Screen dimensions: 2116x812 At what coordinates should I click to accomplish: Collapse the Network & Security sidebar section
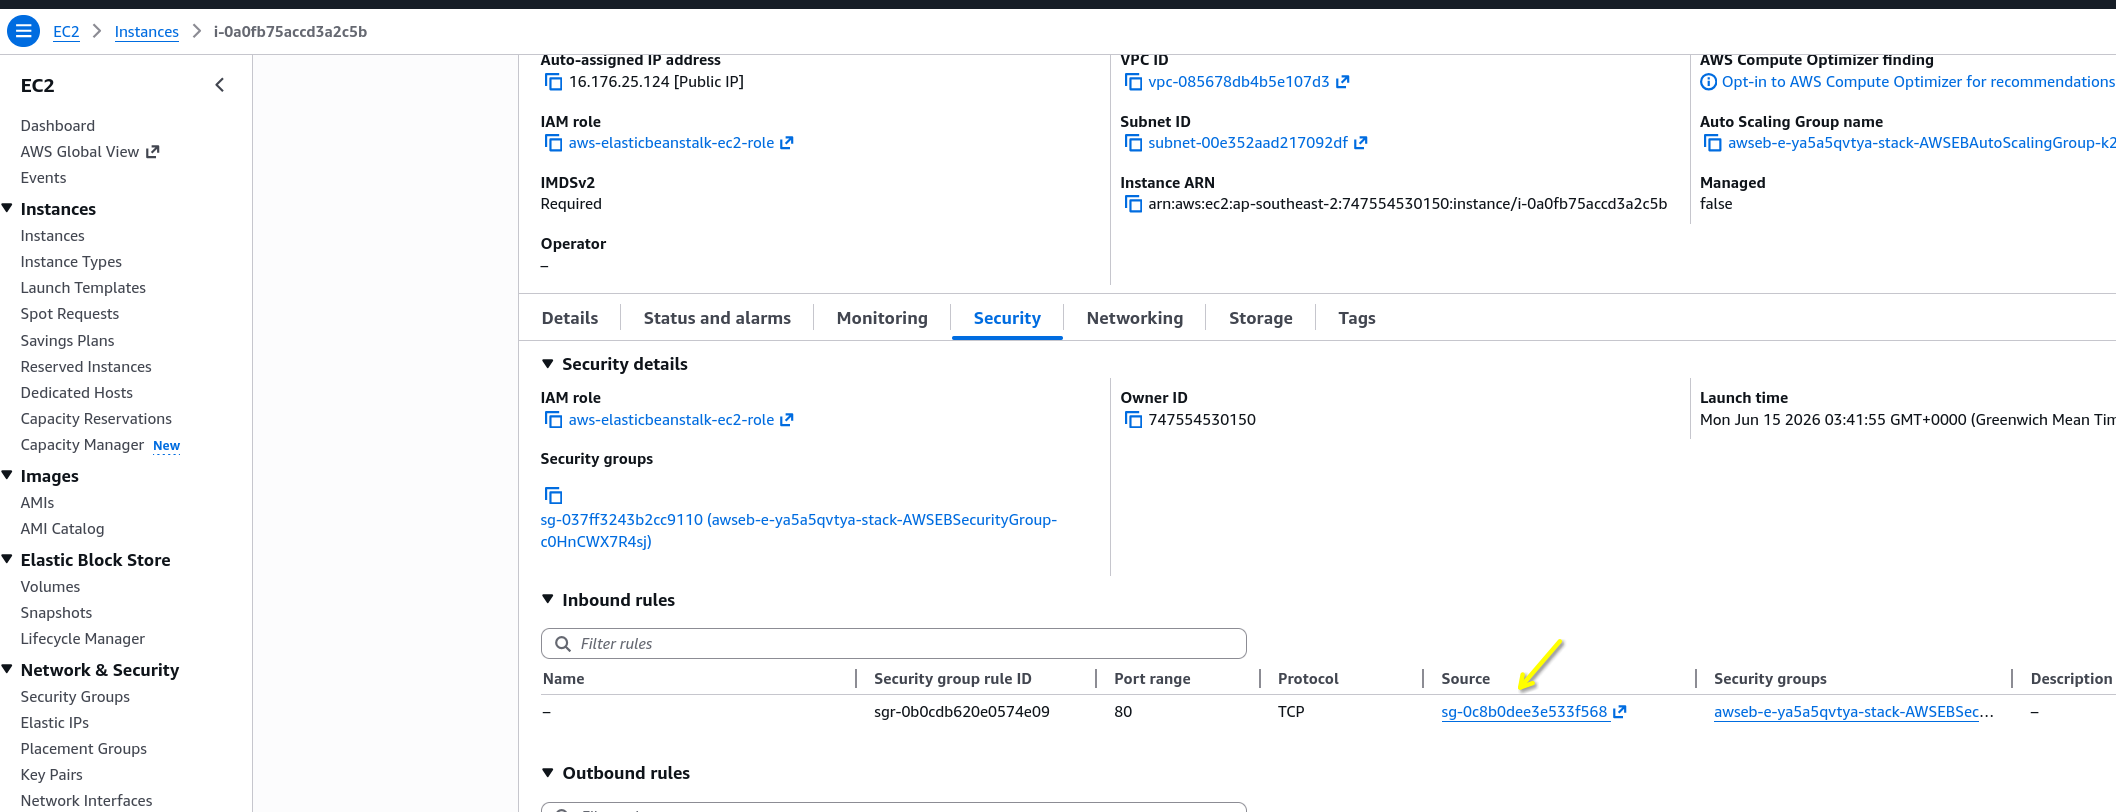(7, 669)
